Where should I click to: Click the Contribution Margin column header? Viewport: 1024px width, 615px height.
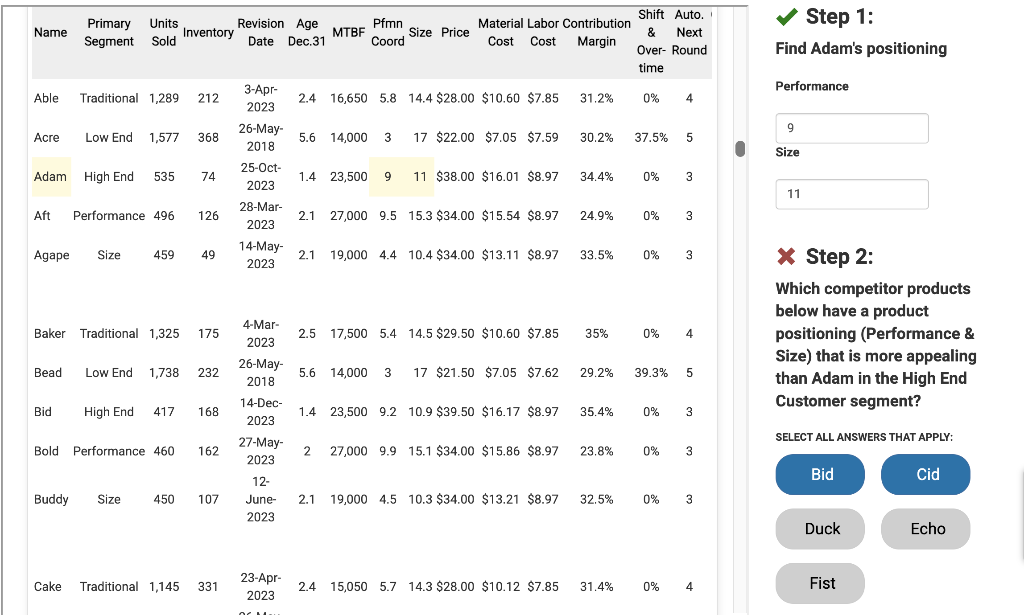point(596,33)
